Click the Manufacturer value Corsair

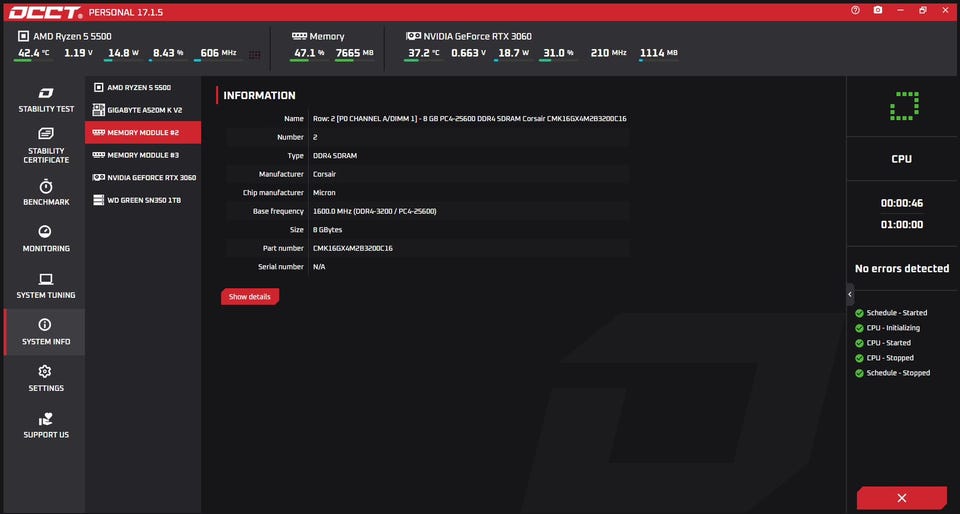[x=324, y=174]
